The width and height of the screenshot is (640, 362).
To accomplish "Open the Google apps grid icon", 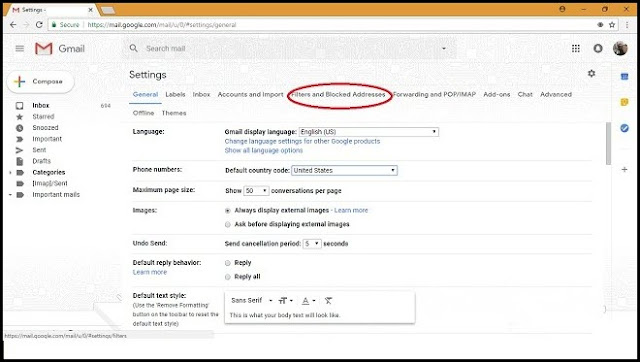I will click(x=576, y=49).
